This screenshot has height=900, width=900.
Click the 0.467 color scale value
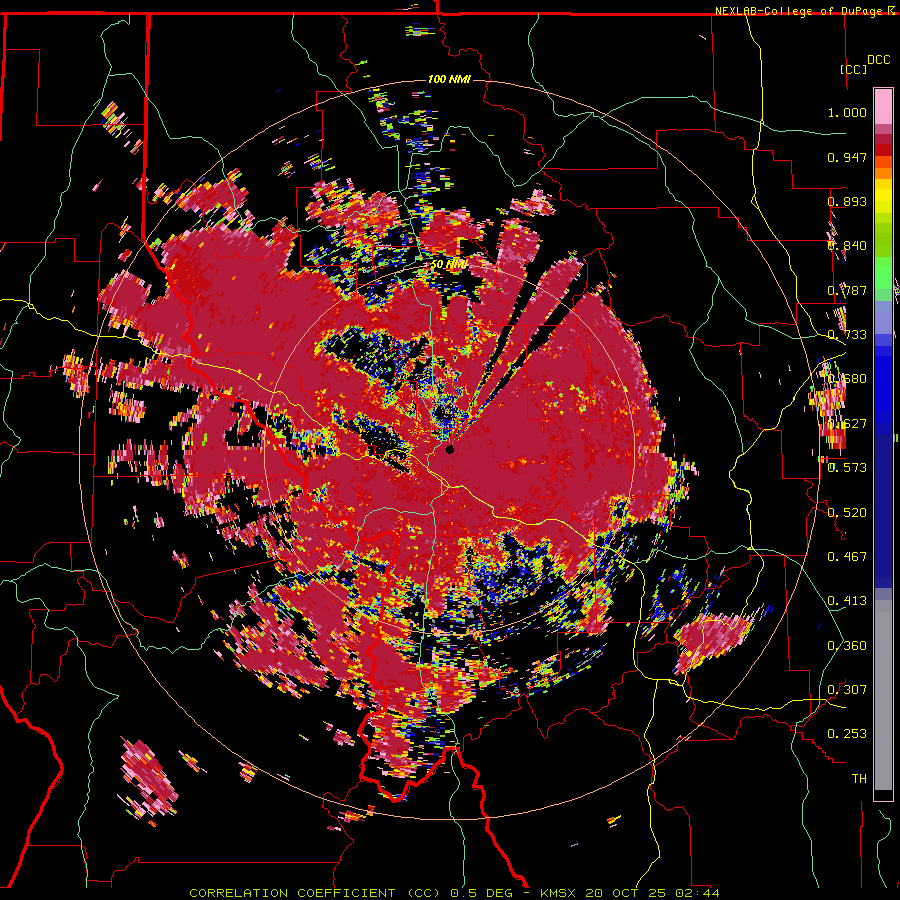[847, 557]
